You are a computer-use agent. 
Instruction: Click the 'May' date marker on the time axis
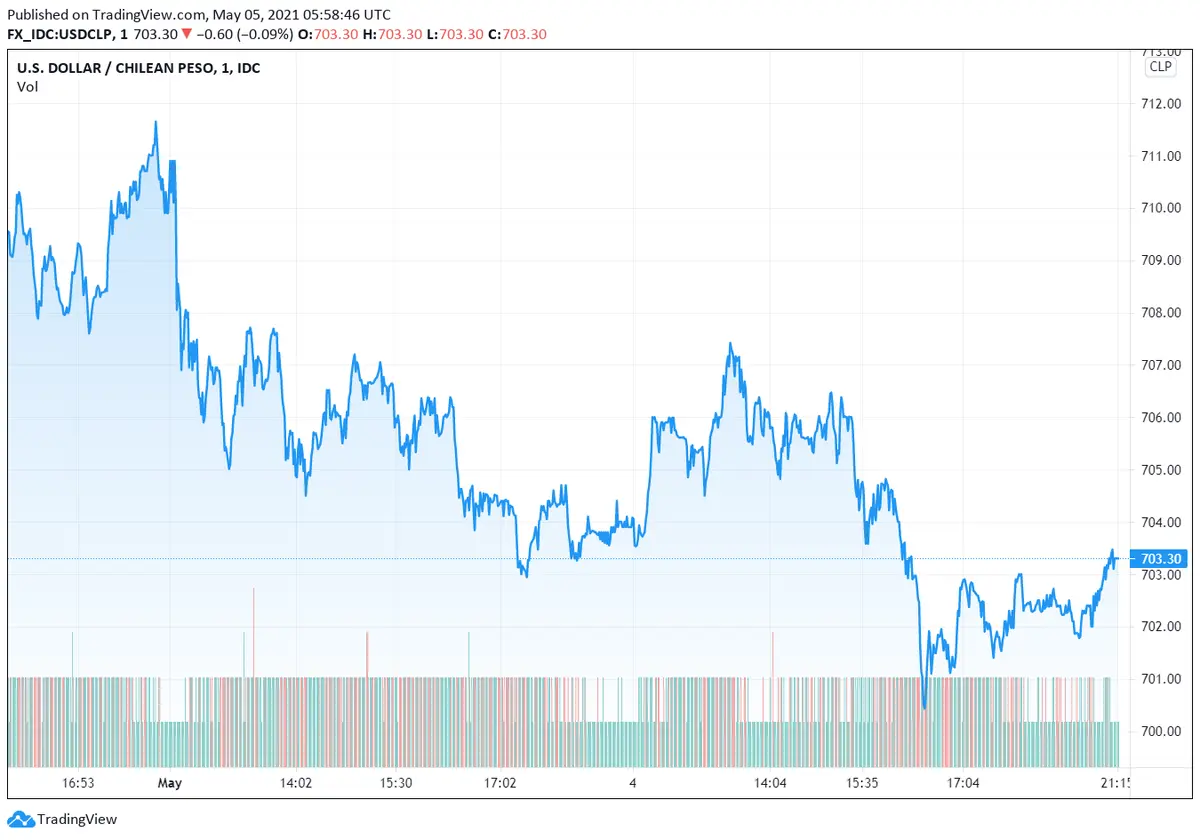(x=169, y=783)
